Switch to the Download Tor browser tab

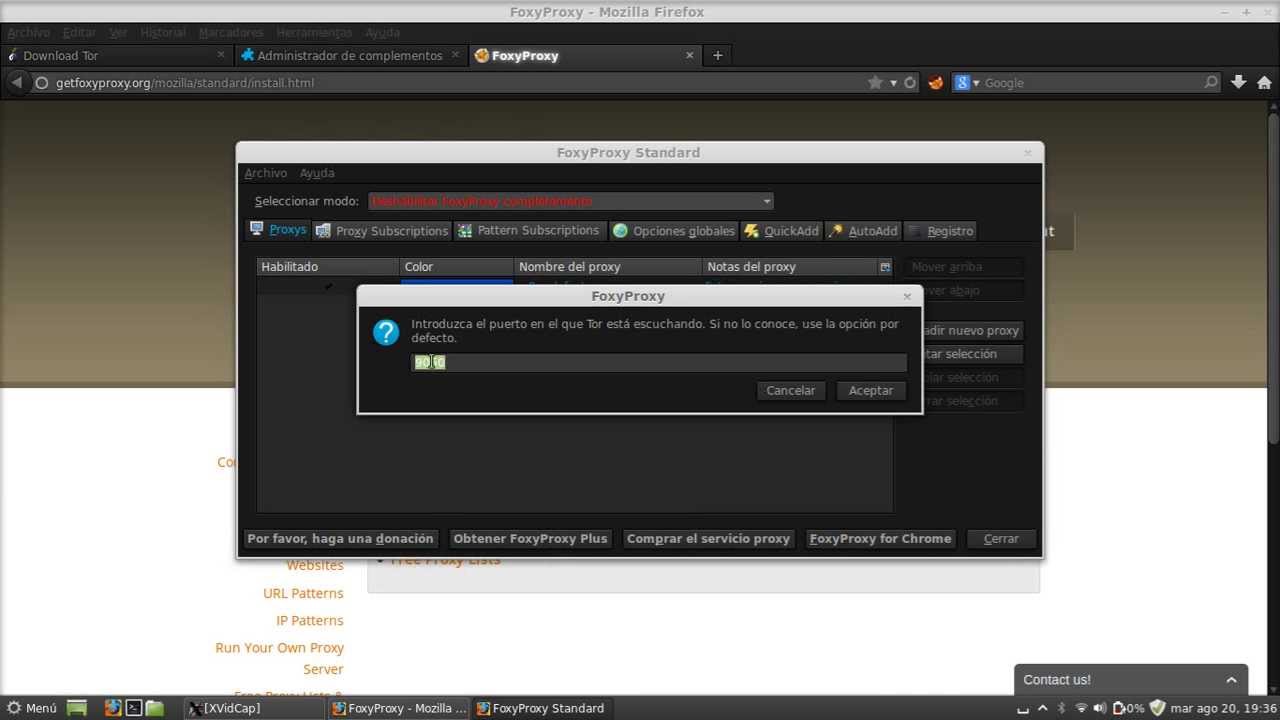(117, 55)
